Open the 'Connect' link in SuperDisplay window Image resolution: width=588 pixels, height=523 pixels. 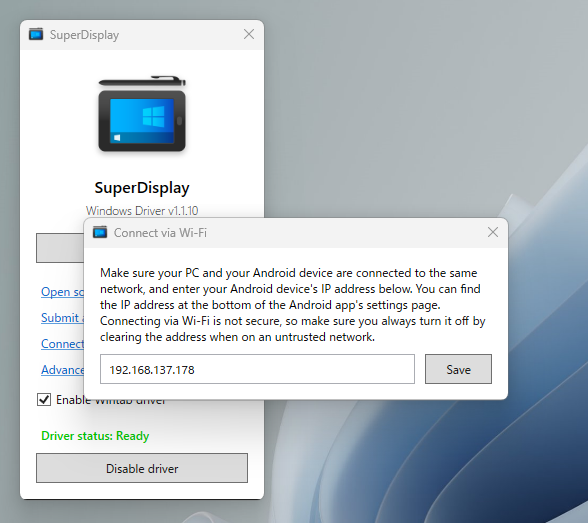[62, 344]
